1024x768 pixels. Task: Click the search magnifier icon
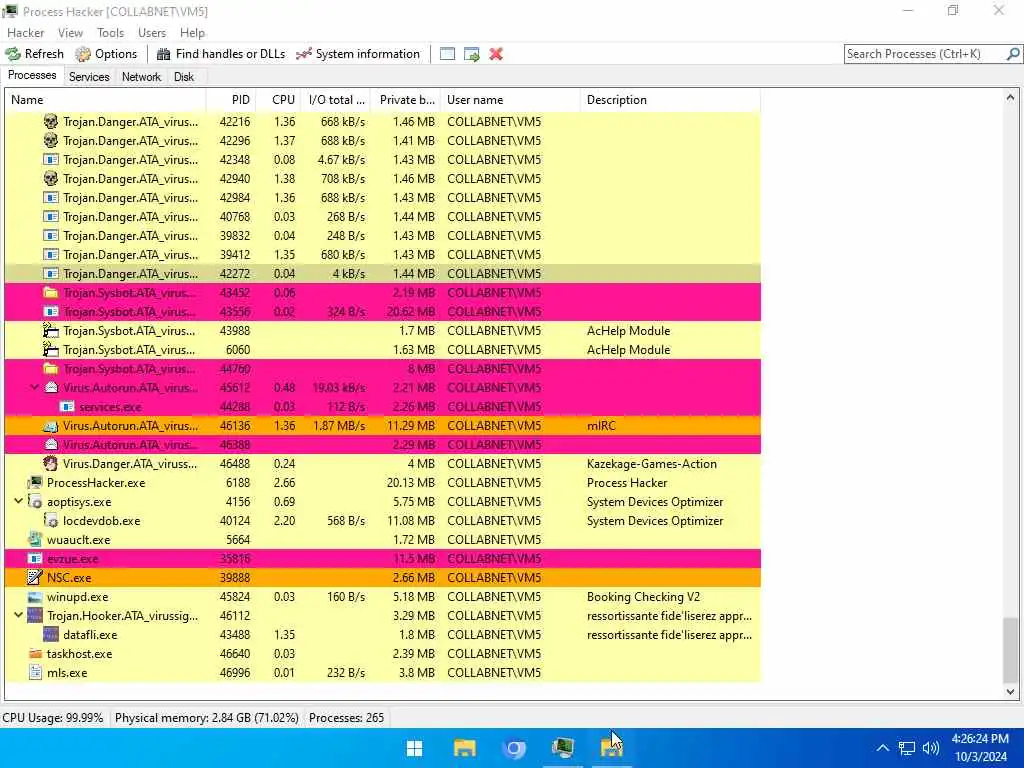point(1013,54)
